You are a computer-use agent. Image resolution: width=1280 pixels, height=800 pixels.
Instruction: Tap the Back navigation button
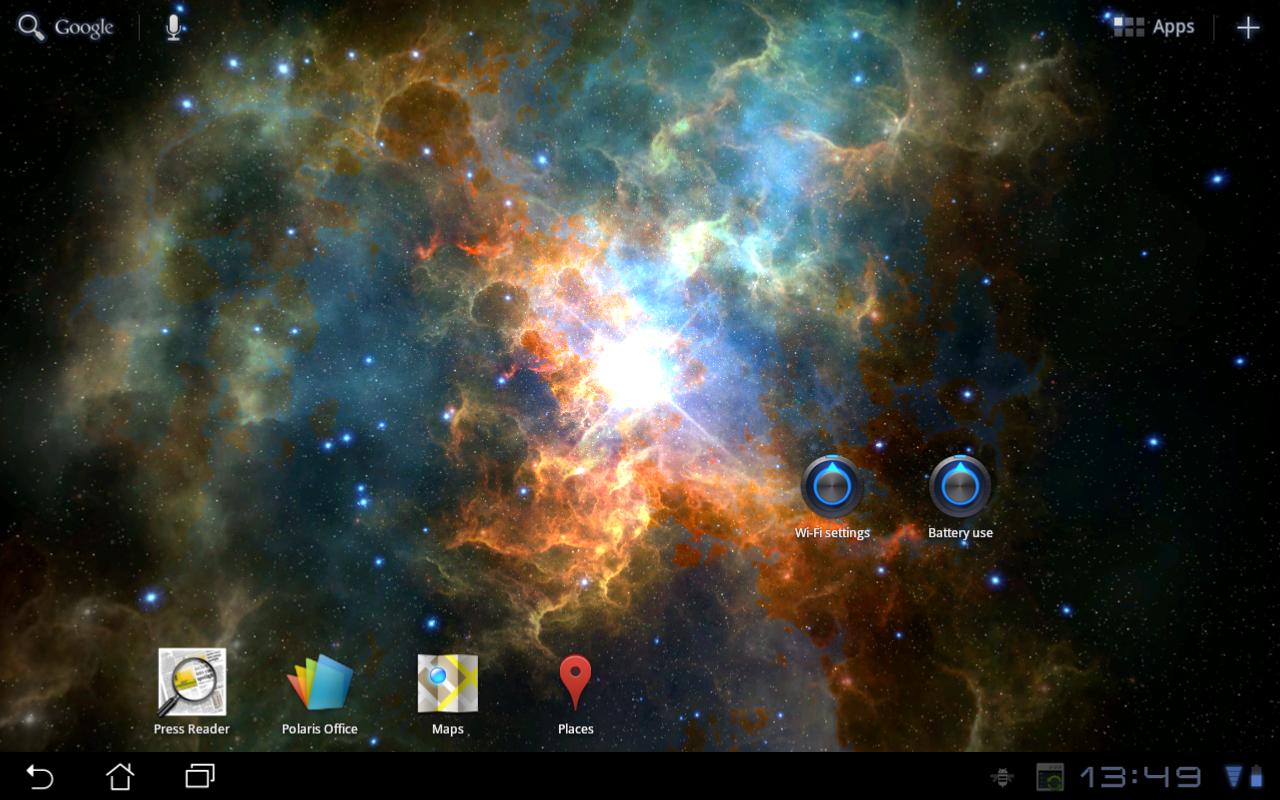[40, 776]
